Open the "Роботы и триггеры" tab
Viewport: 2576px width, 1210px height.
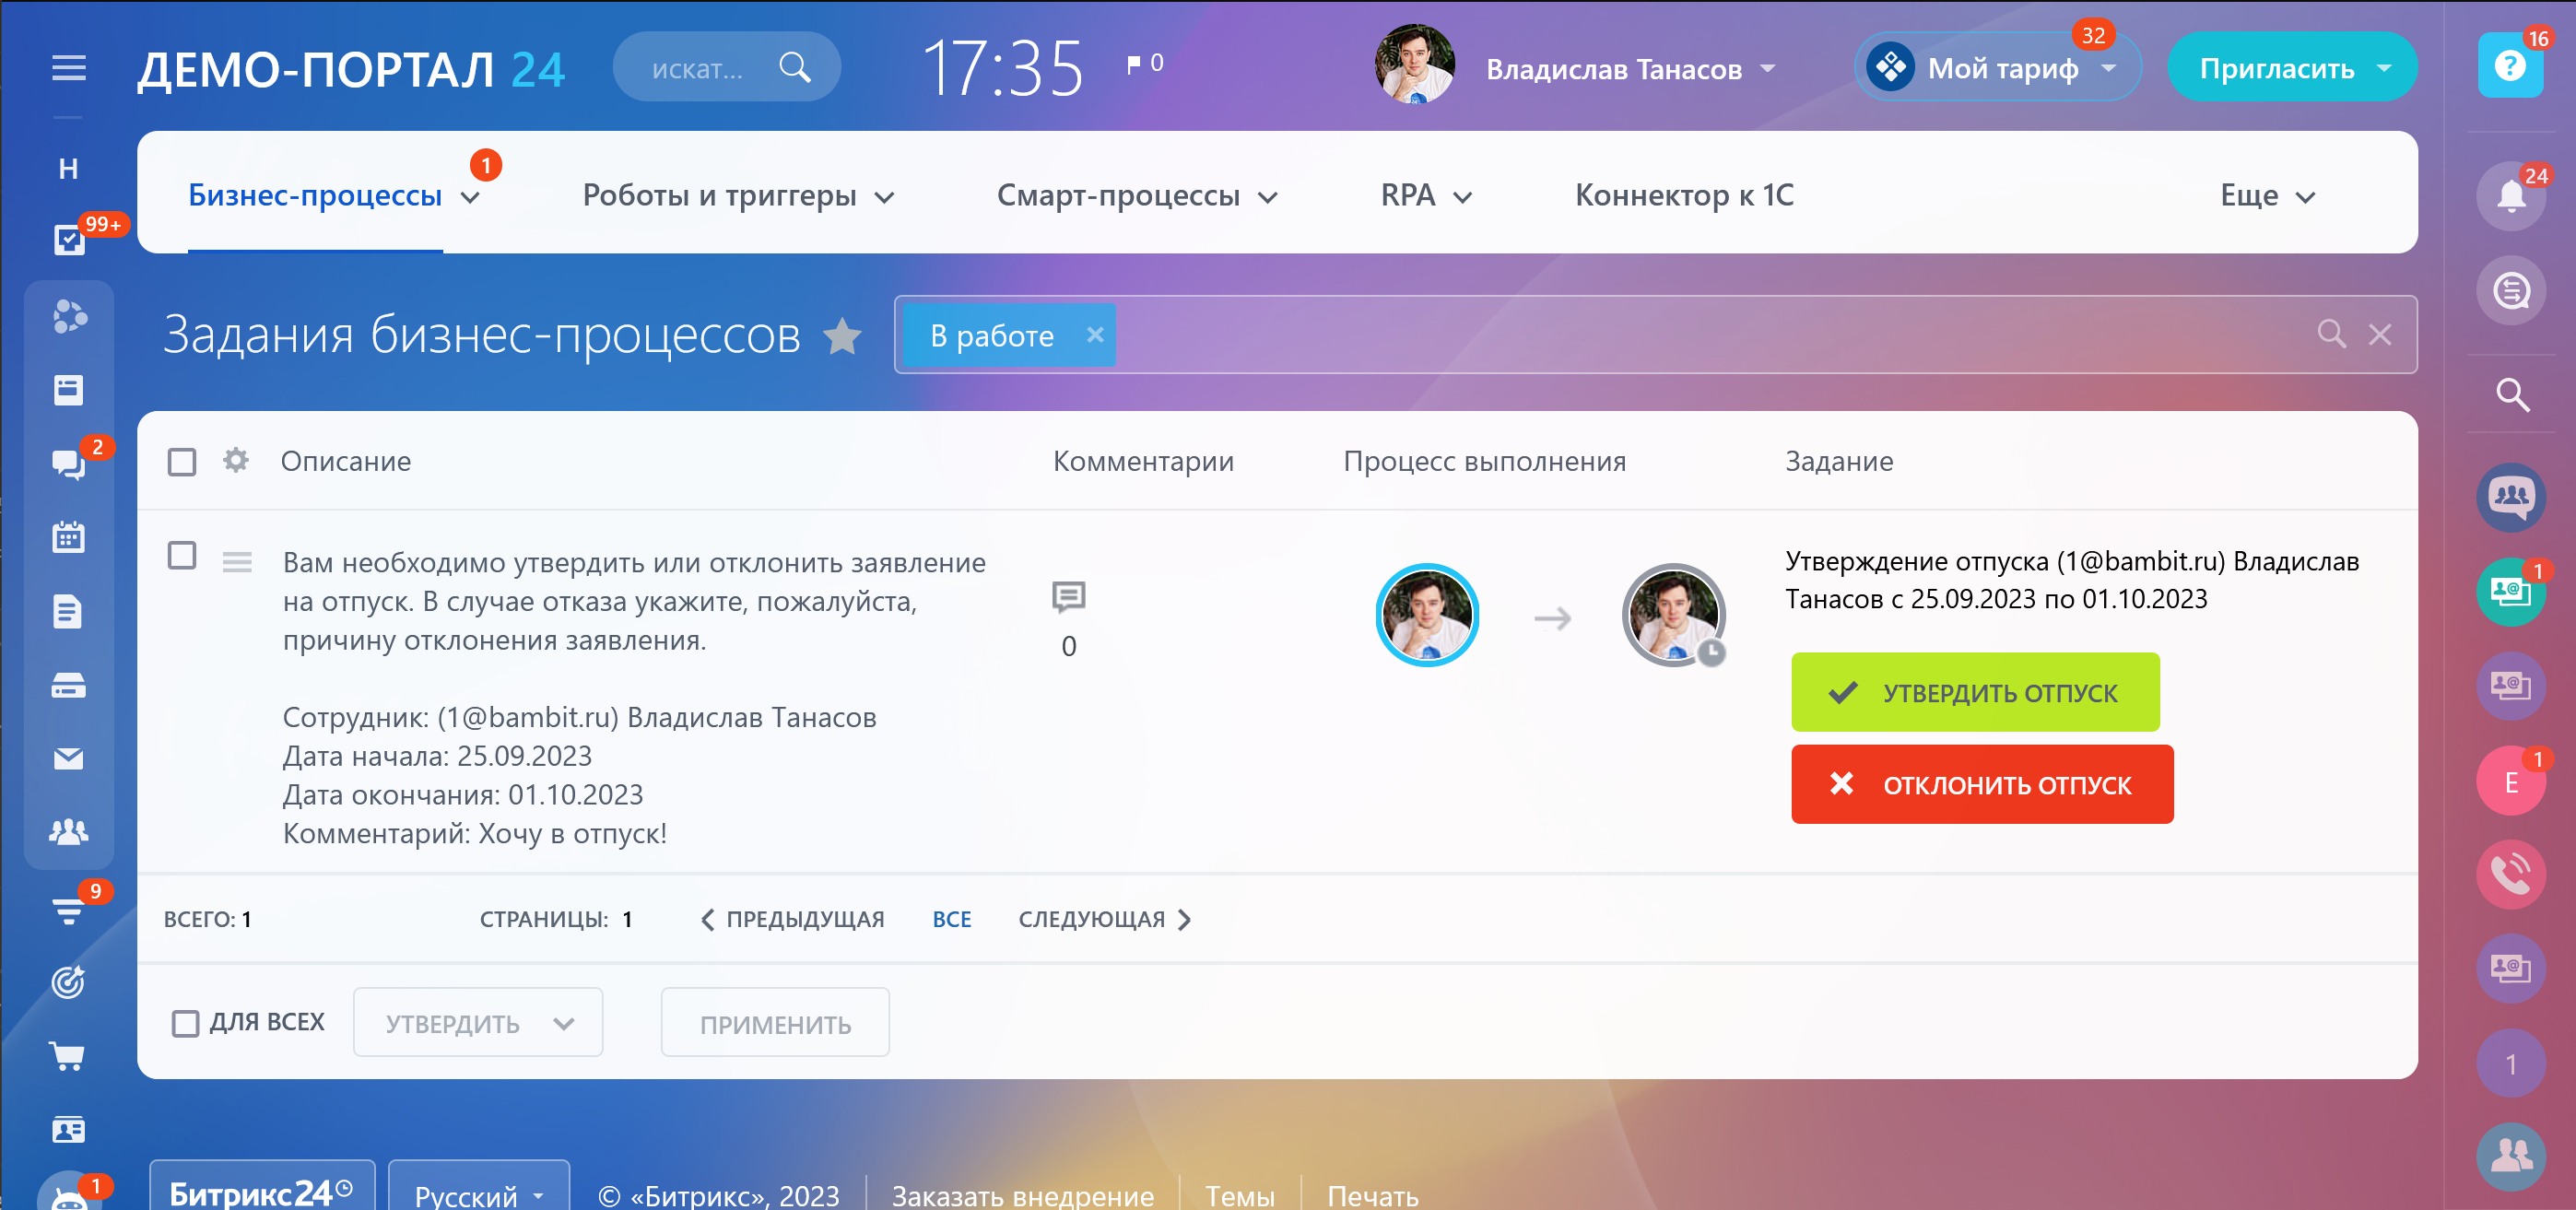(x=737, y=195)
